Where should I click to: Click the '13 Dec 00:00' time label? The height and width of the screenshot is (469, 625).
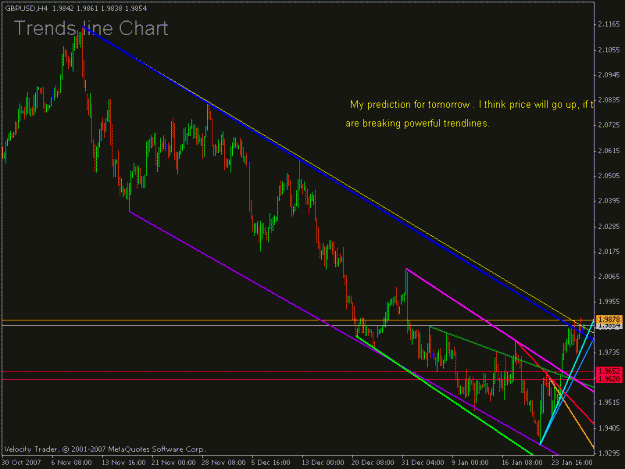pos(323,463)
